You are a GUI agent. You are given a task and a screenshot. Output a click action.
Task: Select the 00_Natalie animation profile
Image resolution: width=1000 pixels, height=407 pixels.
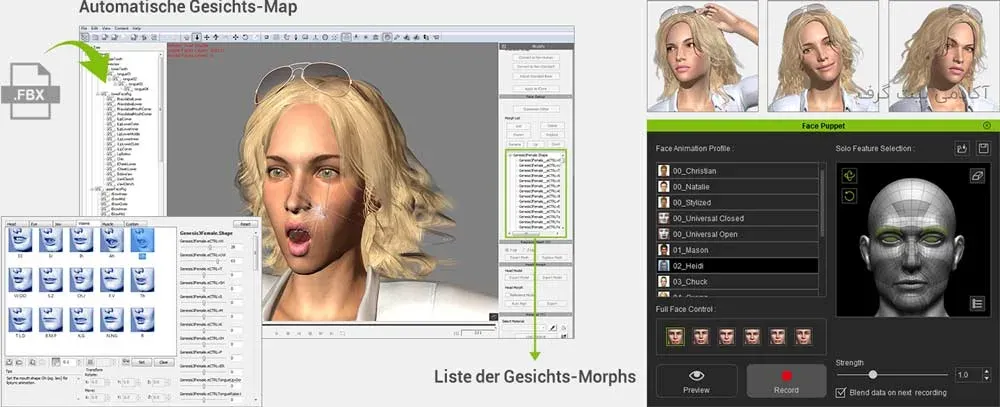tap(737, 187)
